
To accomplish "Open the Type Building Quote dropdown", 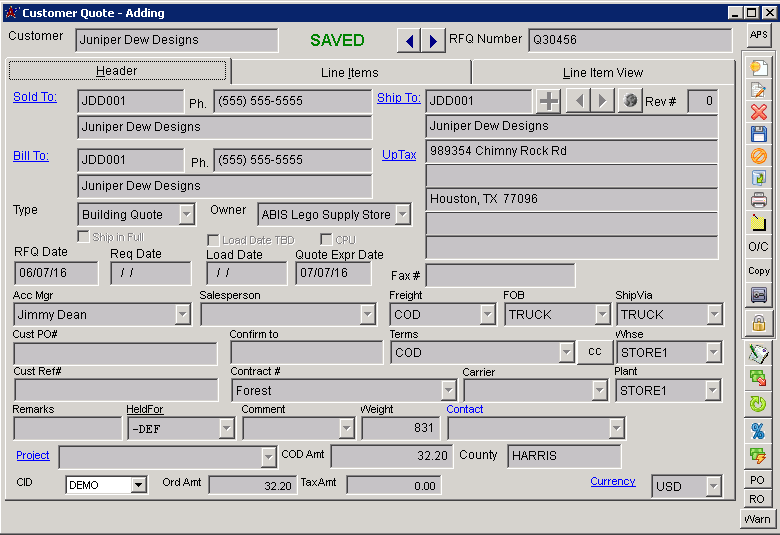I will 186,214.
